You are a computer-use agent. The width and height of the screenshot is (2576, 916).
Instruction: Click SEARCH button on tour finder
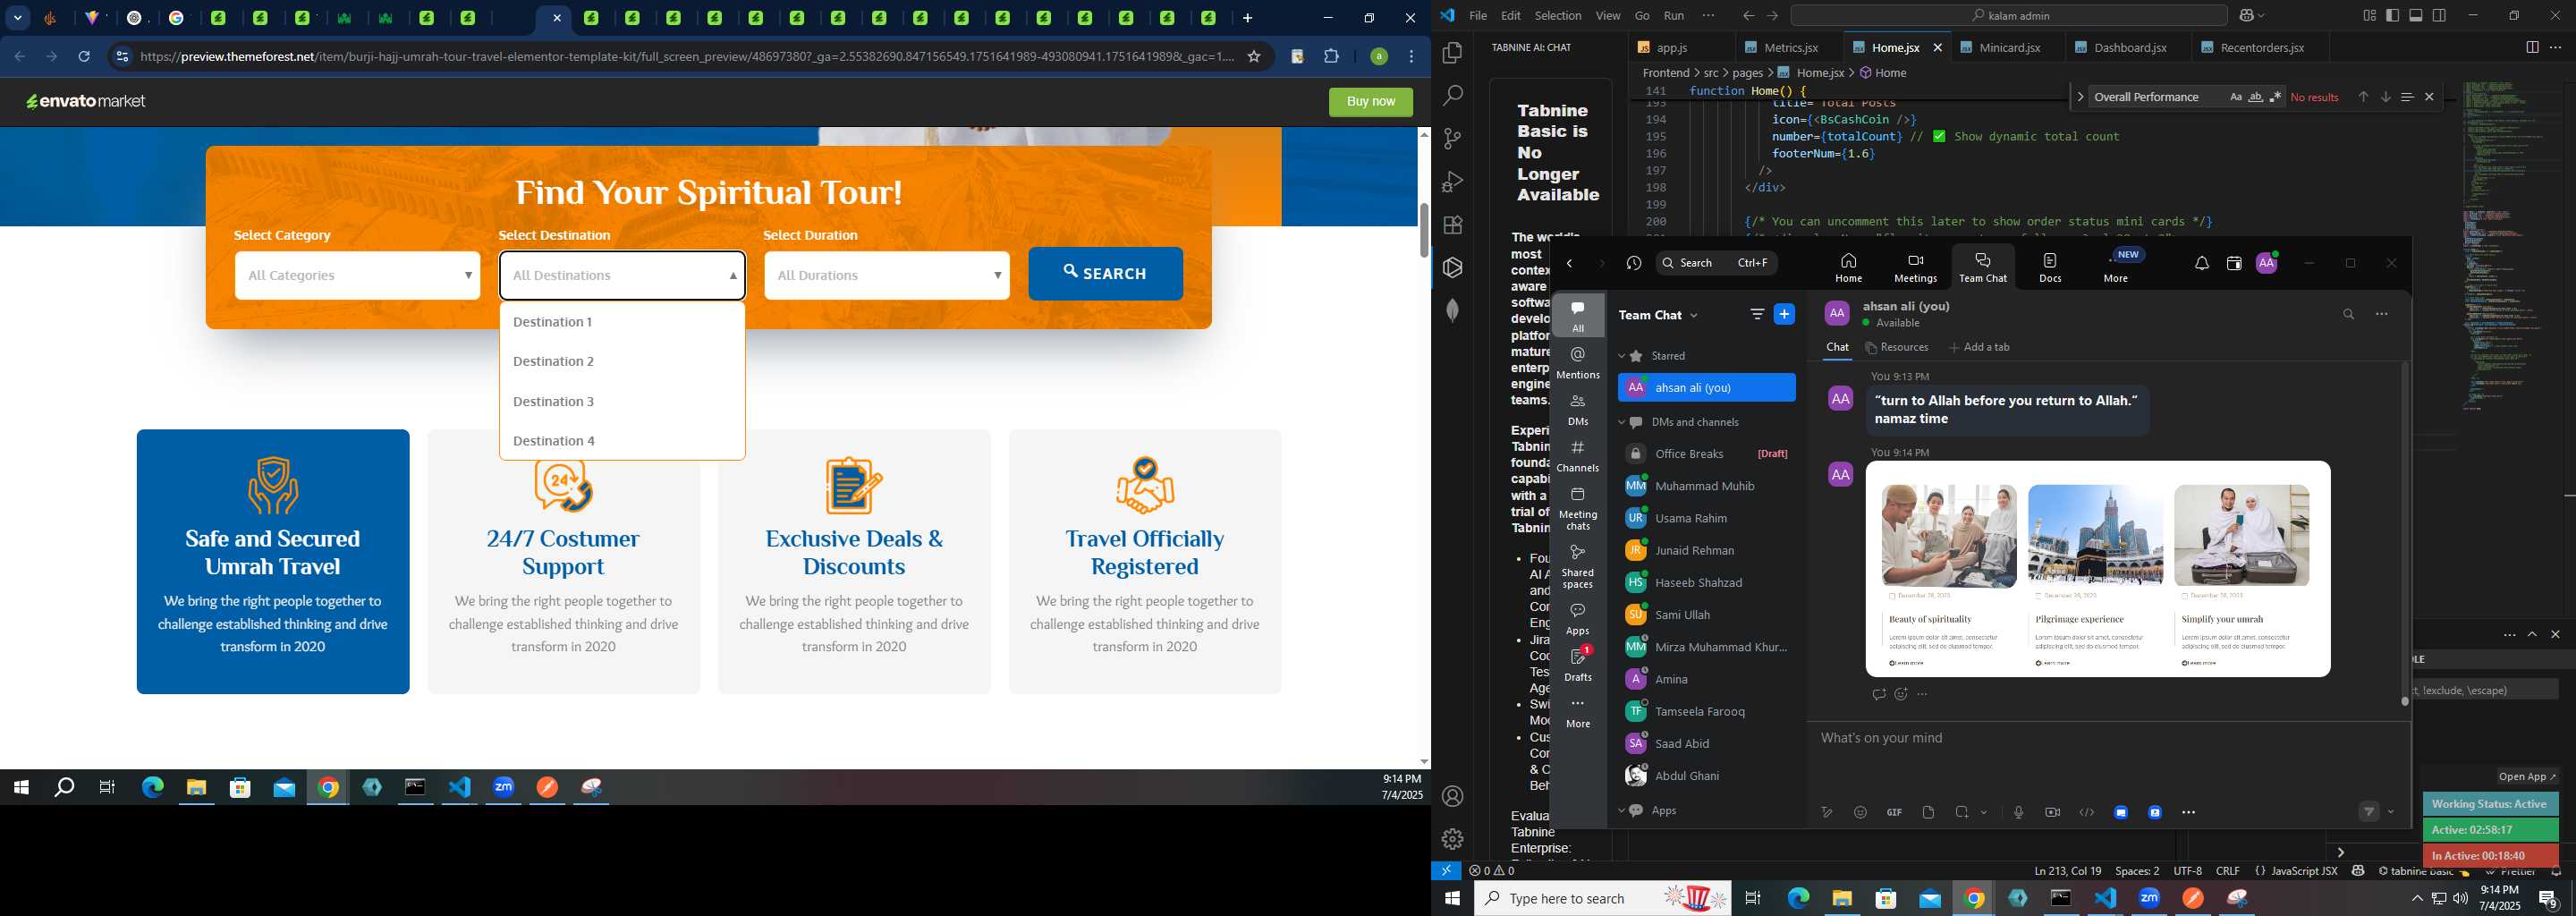tap(1105, 273)
